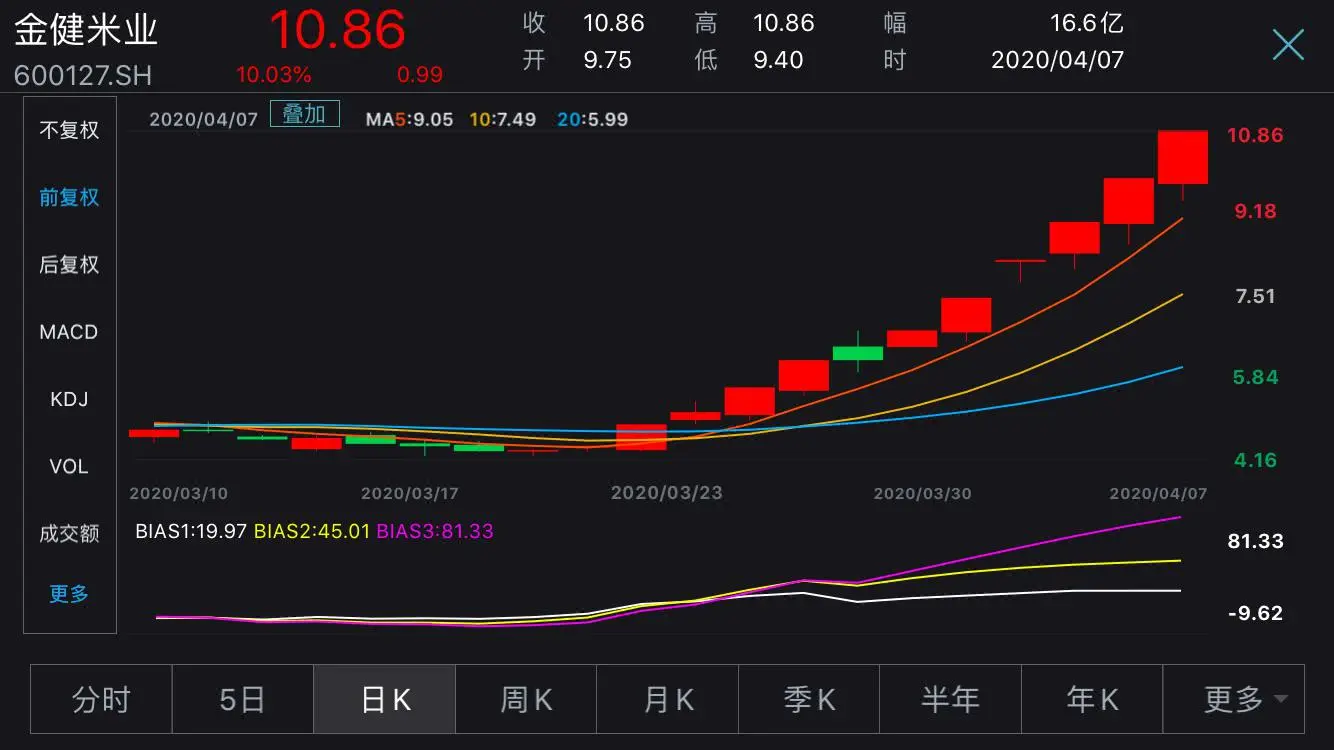Open the 分时 intraday tab
1334x750 pixels.
click(101, 699)
